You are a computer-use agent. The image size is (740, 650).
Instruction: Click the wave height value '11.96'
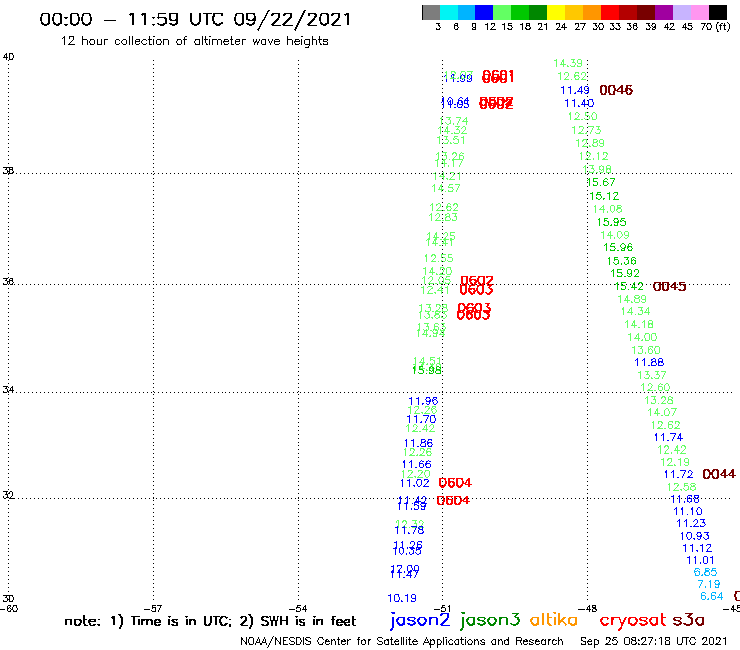coord(423,401)
